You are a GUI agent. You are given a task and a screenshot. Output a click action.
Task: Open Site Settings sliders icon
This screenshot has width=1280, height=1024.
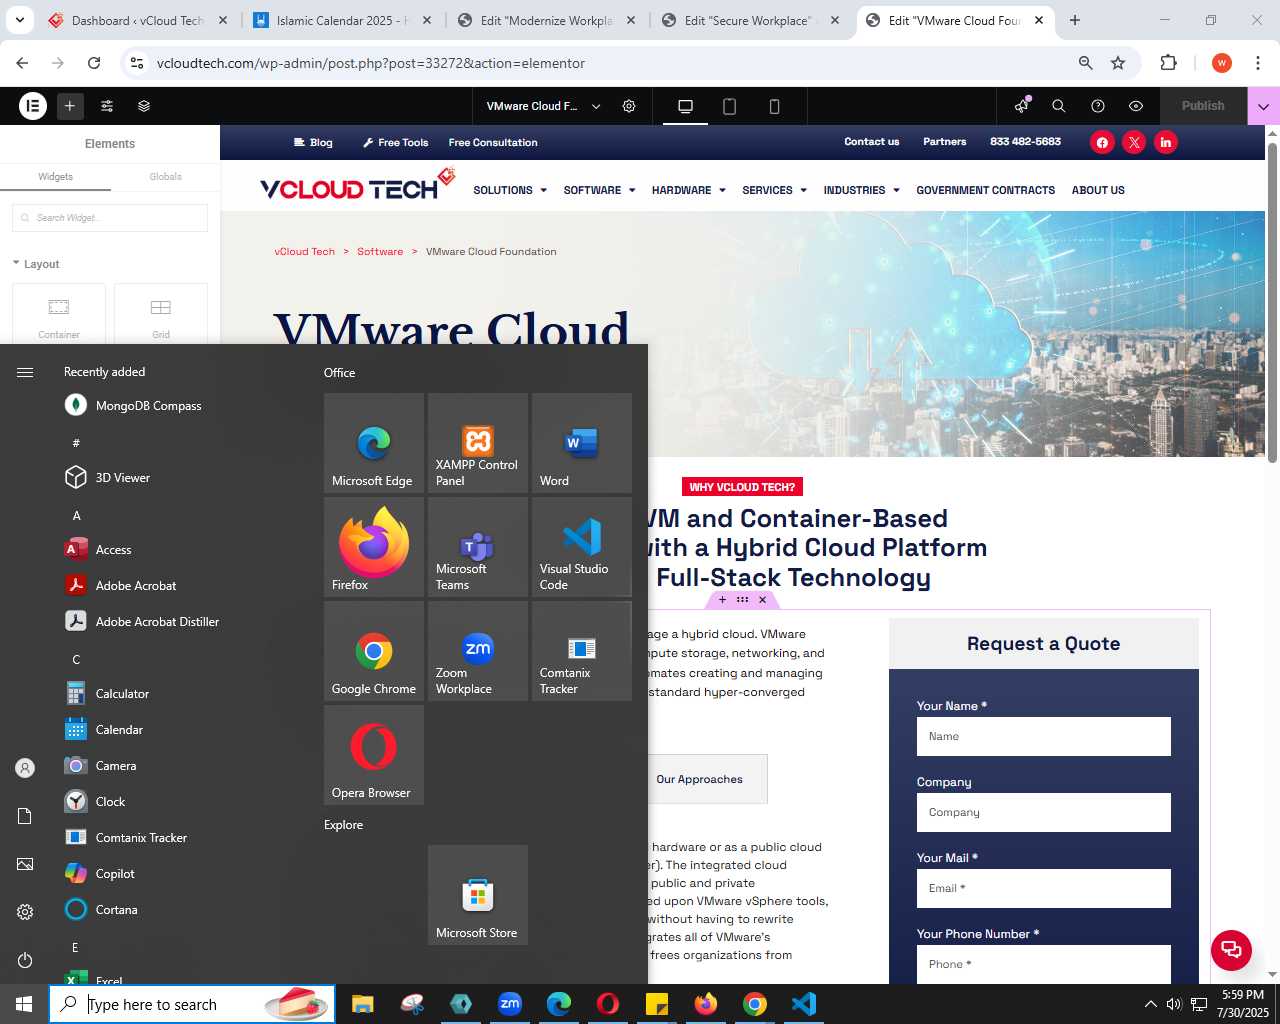click(107, 105)
